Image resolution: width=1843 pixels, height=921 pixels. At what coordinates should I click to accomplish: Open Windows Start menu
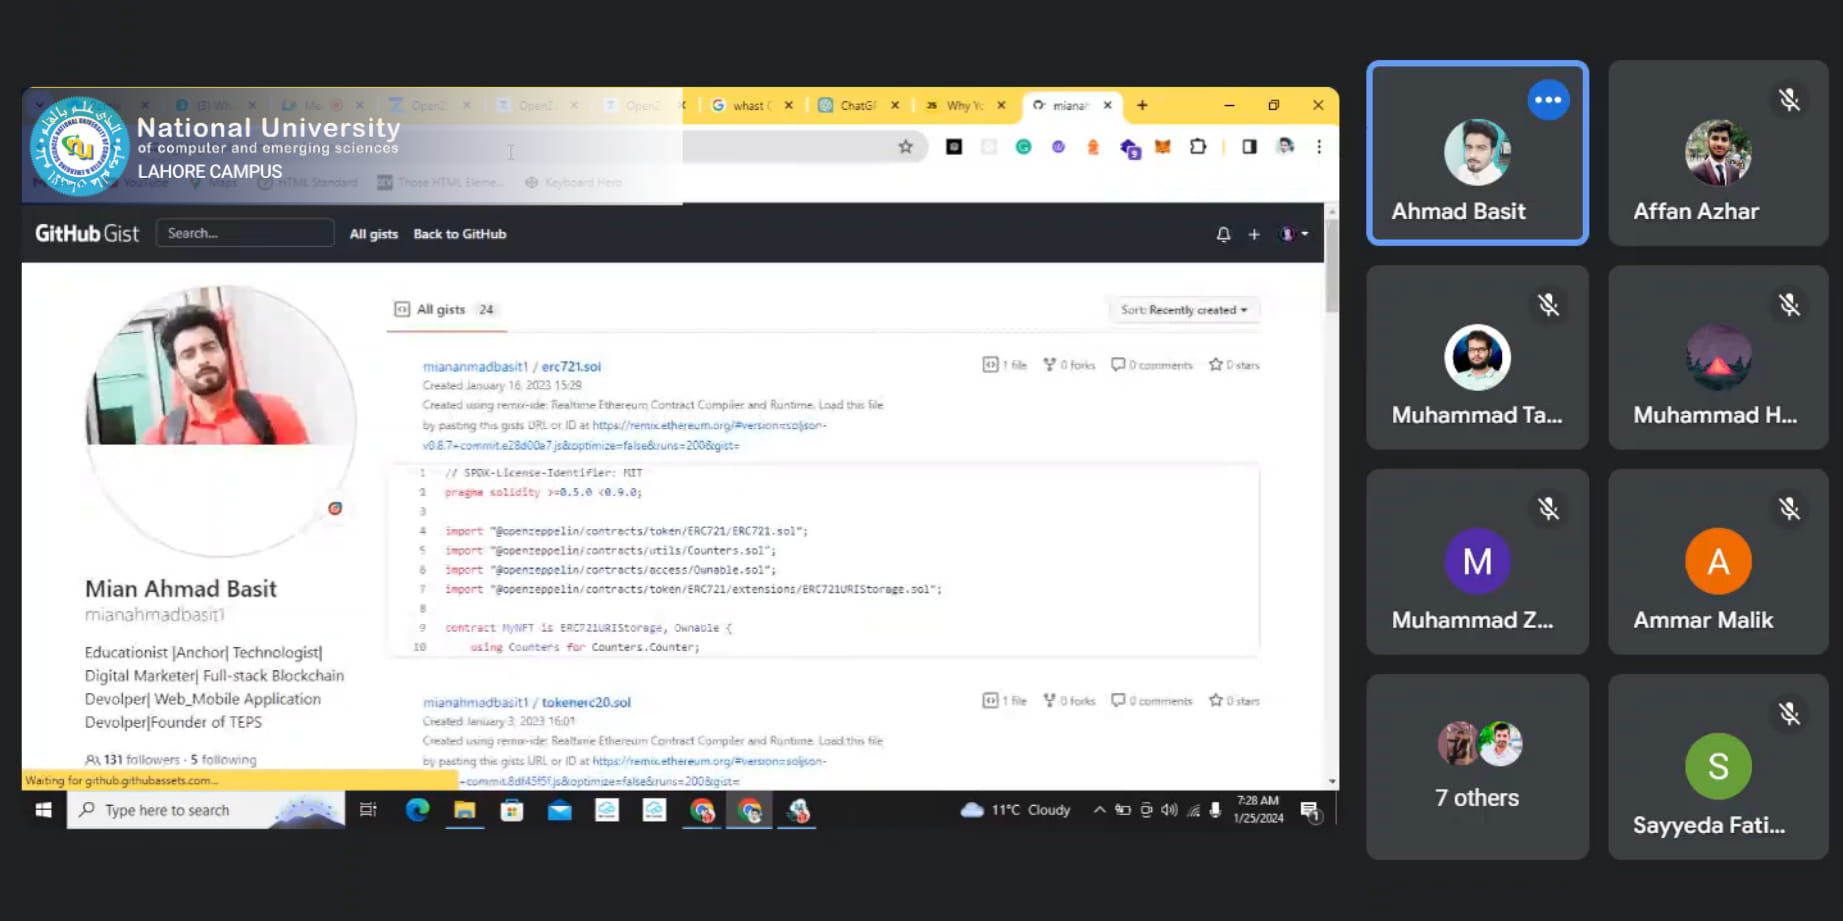[x=44, y=810]
